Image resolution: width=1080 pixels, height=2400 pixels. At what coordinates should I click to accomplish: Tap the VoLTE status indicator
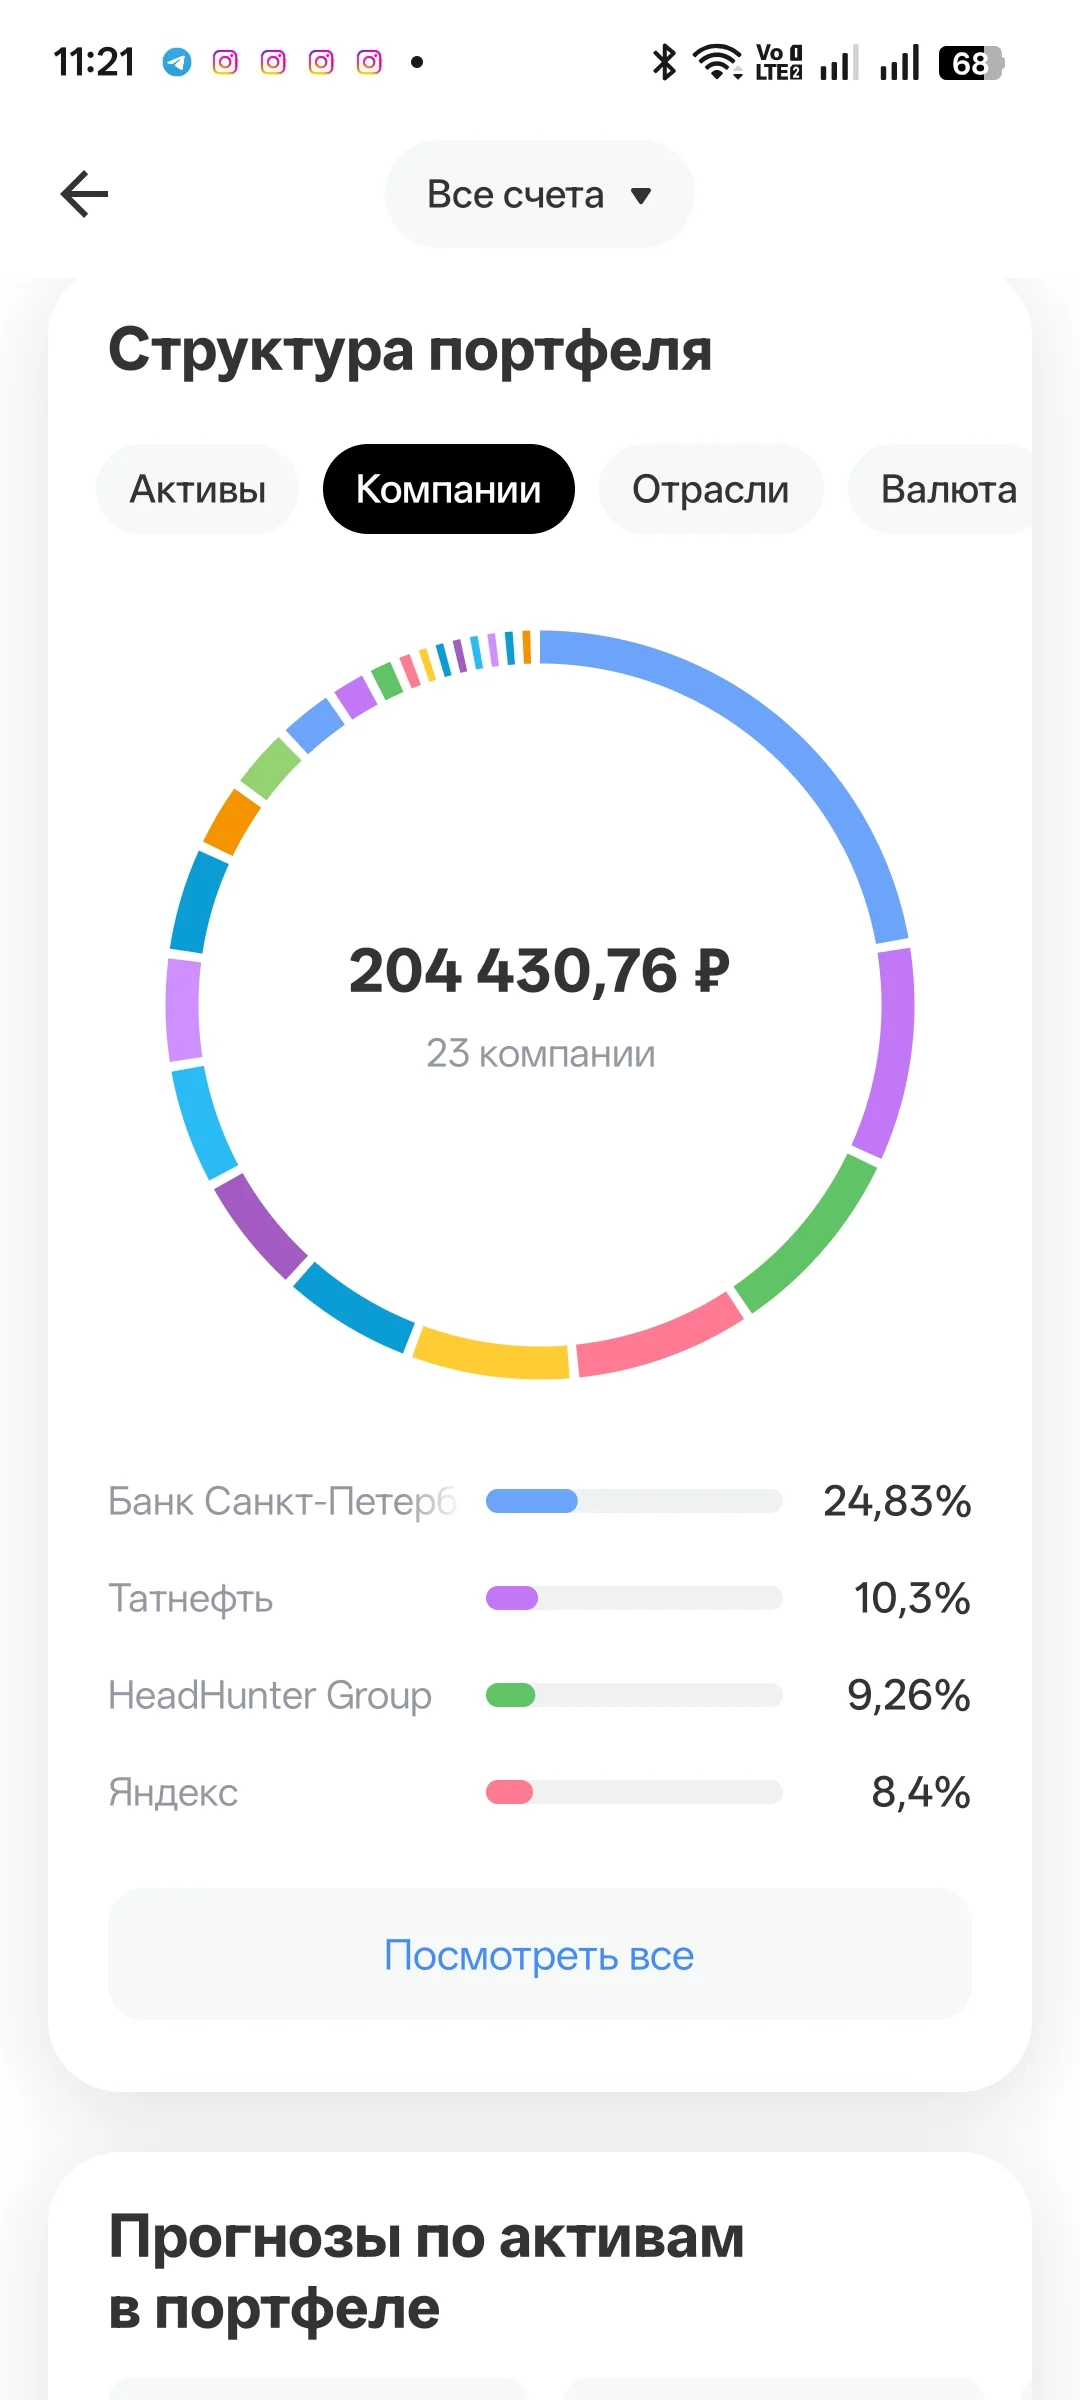click(x=779, y=62)
